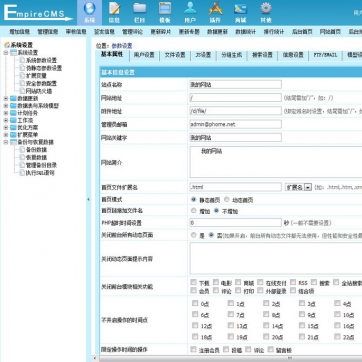Select the 增加 radio for 首页链接加文件名
Image resolution: width=362 pixels, height=362 pixels.
click(194, 211)
